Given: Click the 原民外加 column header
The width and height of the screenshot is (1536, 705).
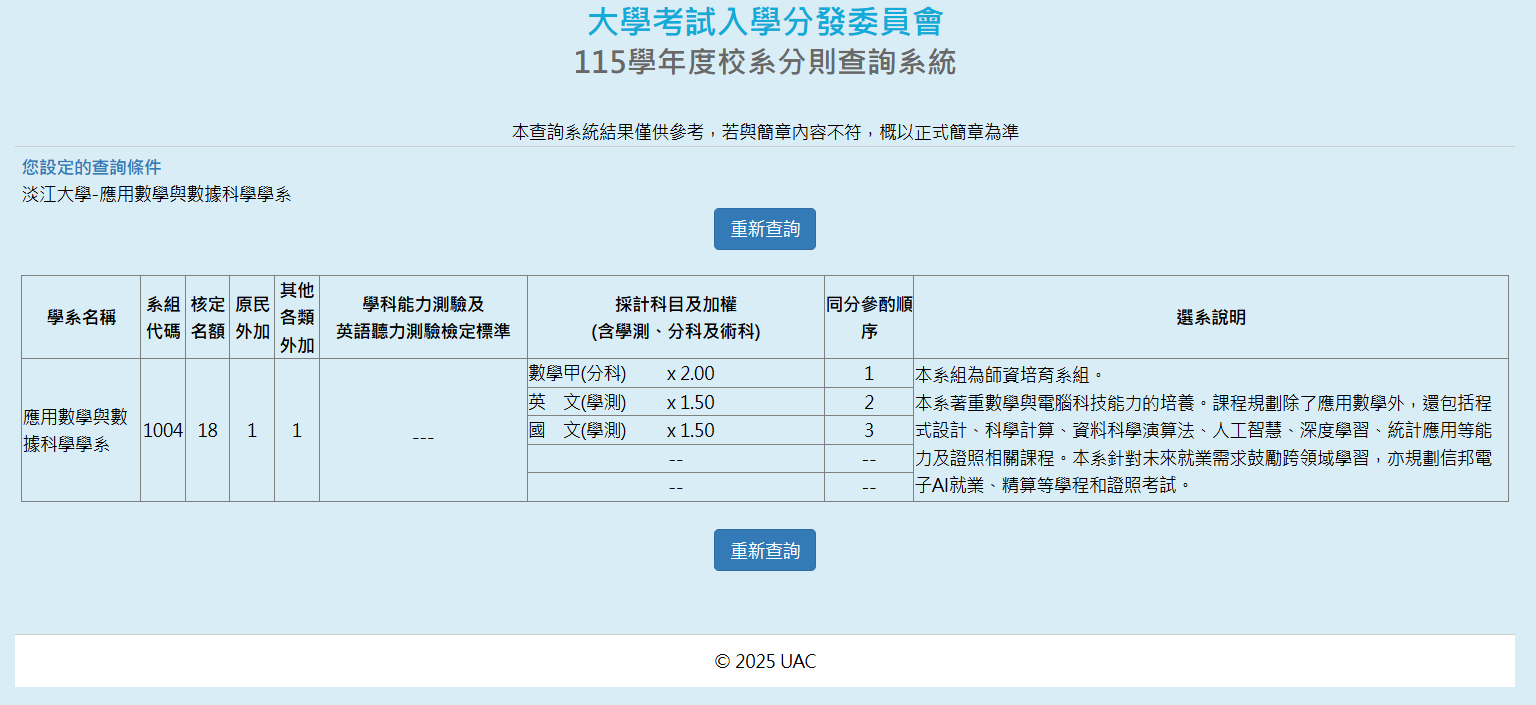Looking at the screenshot, I should [252, 318].
